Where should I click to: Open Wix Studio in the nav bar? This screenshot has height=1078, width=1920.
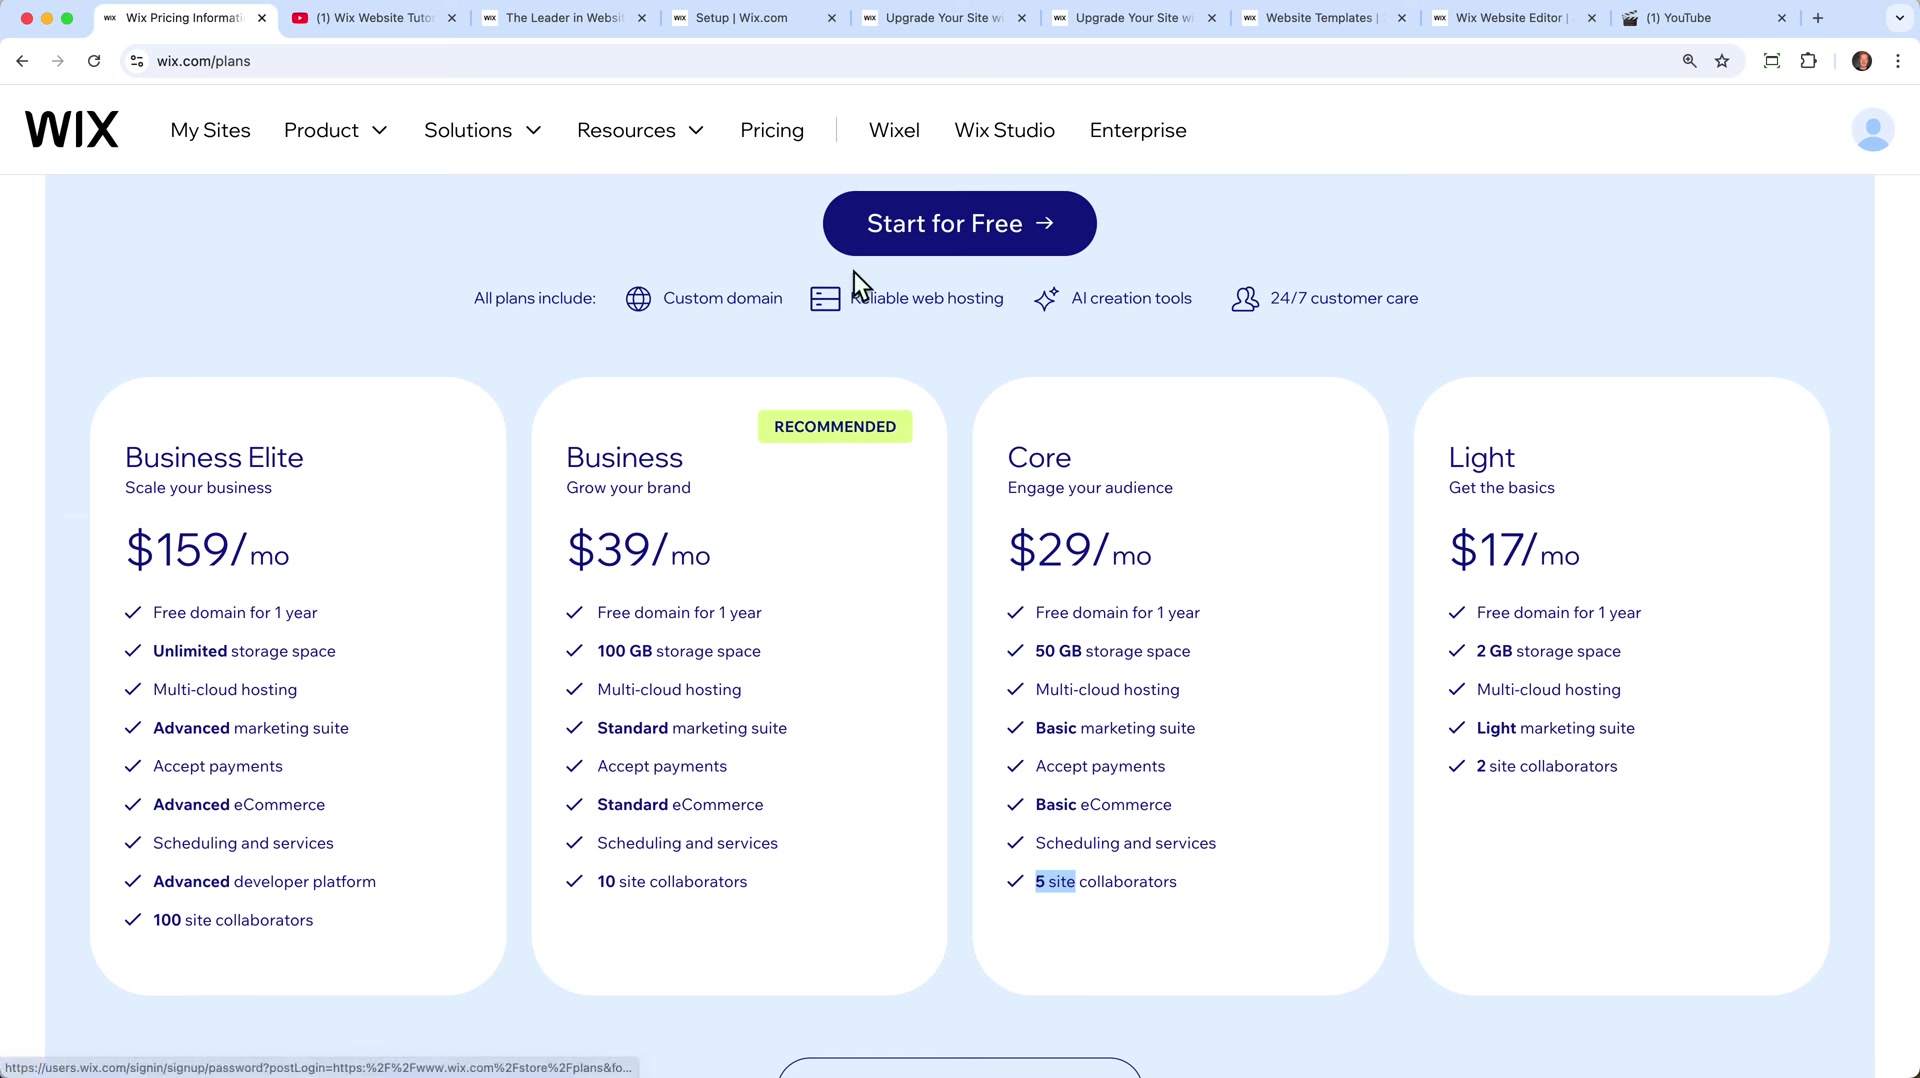[x=1004, y=130]
